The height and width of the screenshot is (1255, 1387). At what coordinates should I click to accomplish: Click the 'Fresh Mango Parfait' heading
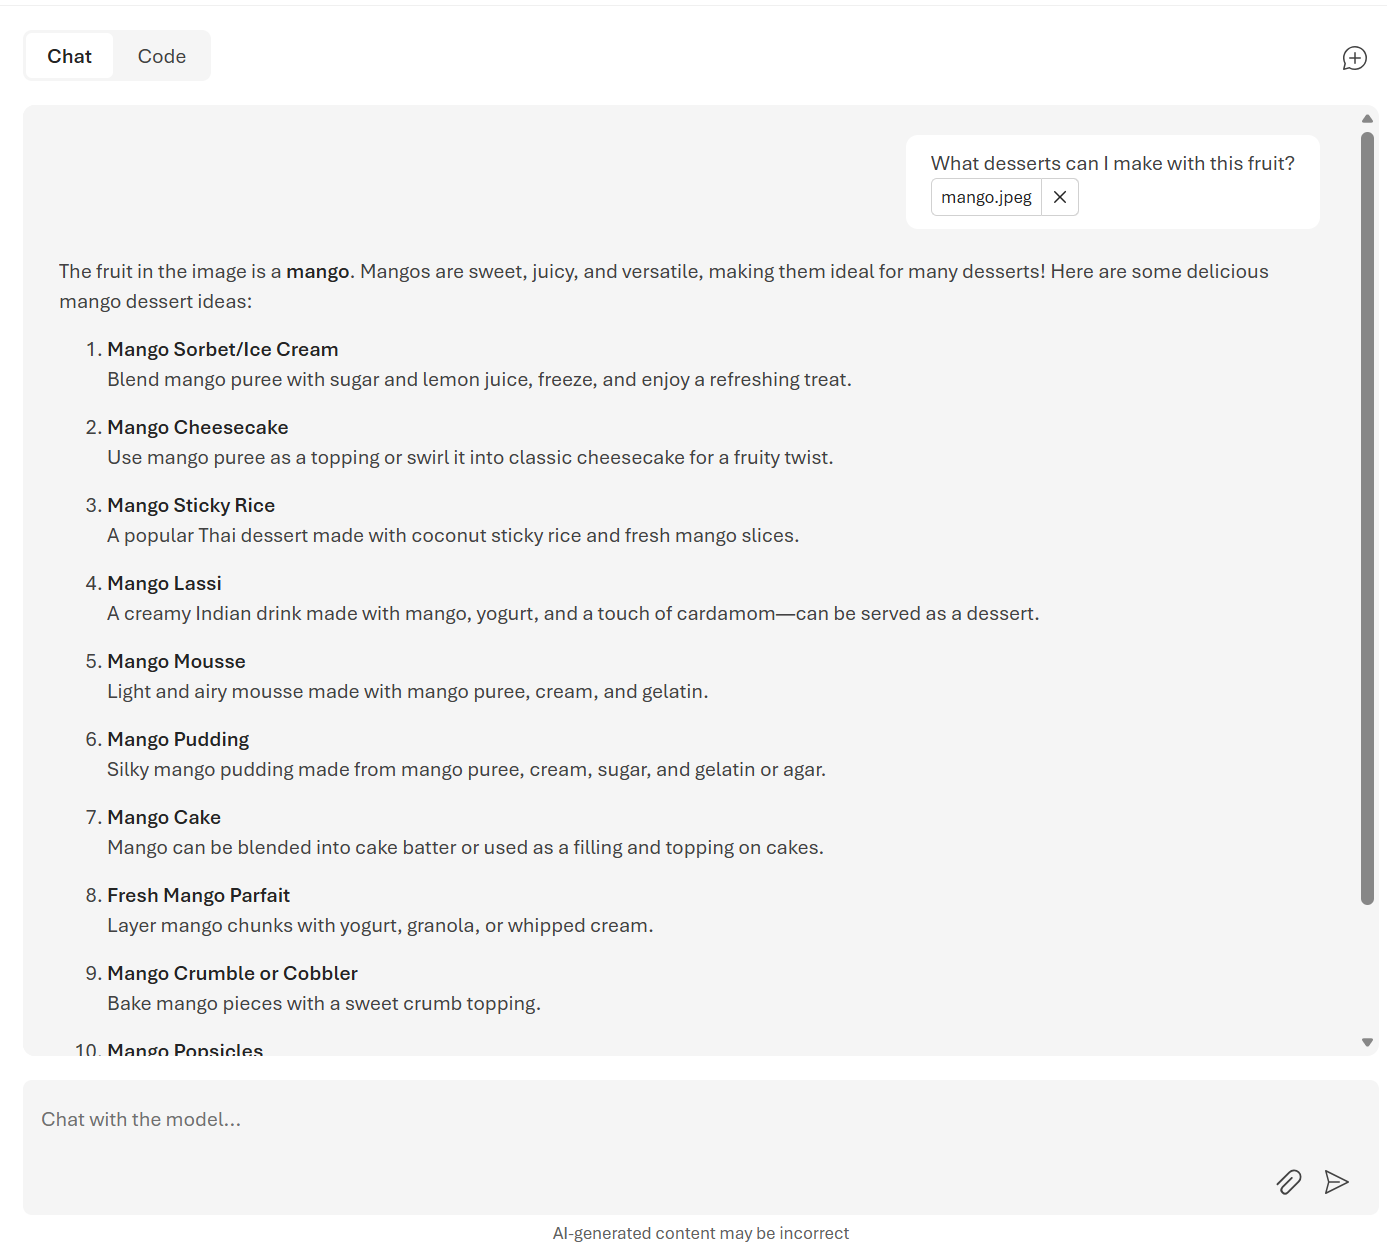pos(198,895)
